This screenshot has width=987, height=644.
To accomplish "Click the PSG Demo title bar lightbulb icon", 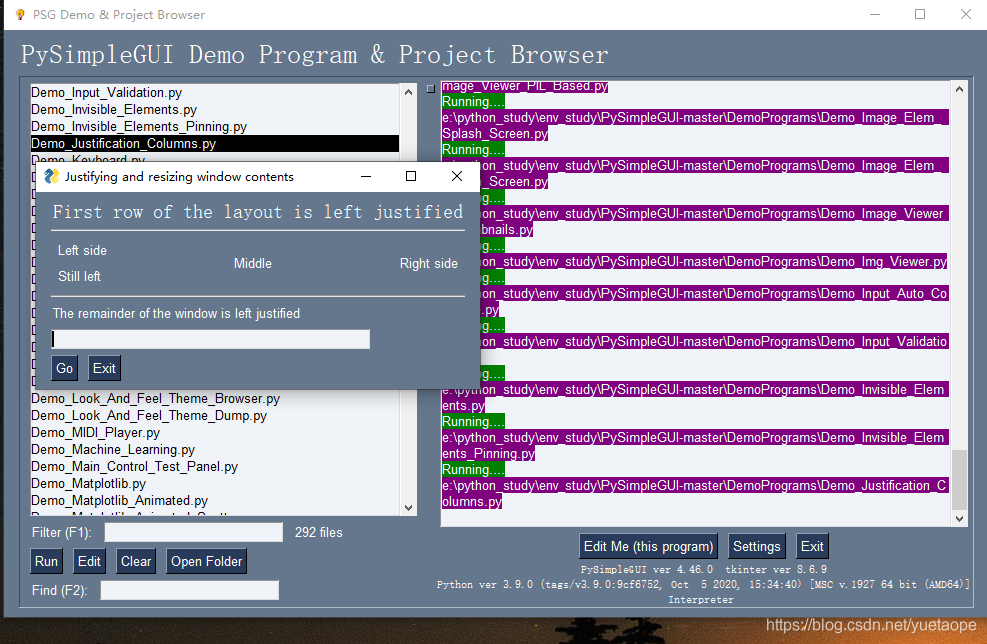I will (x=20, y=14).
